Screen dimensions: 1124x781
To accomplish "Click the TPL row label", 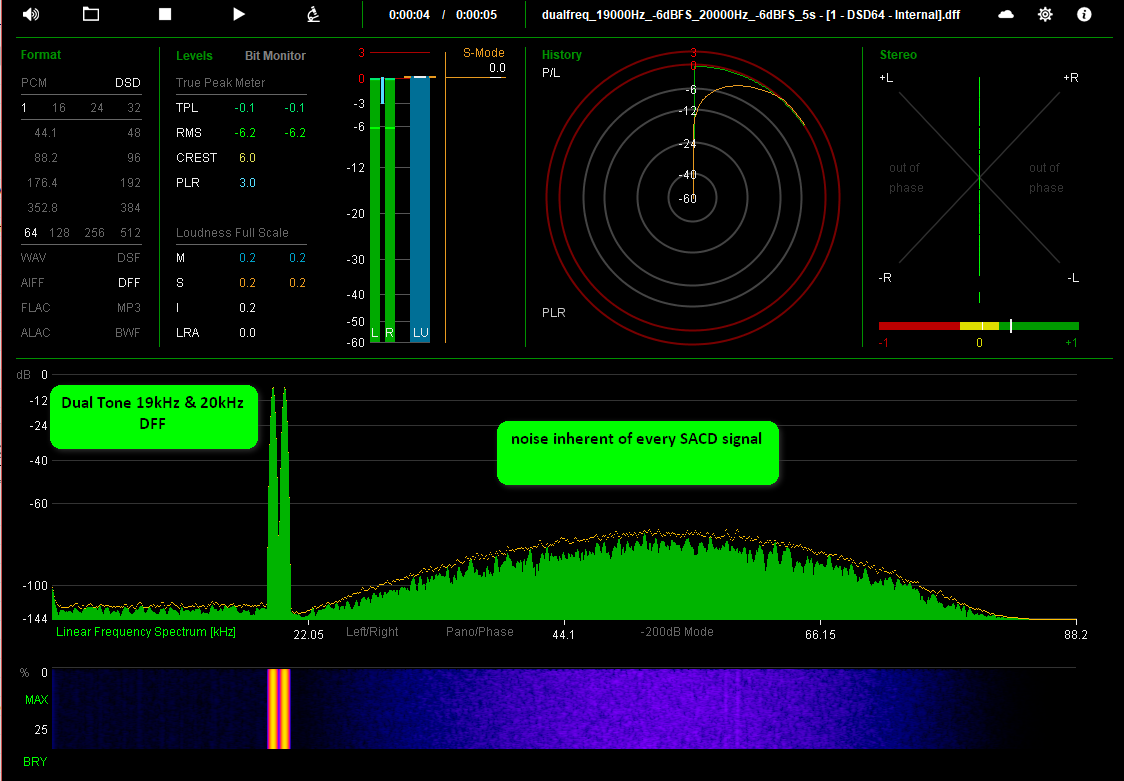I will [x=187, y=107].
